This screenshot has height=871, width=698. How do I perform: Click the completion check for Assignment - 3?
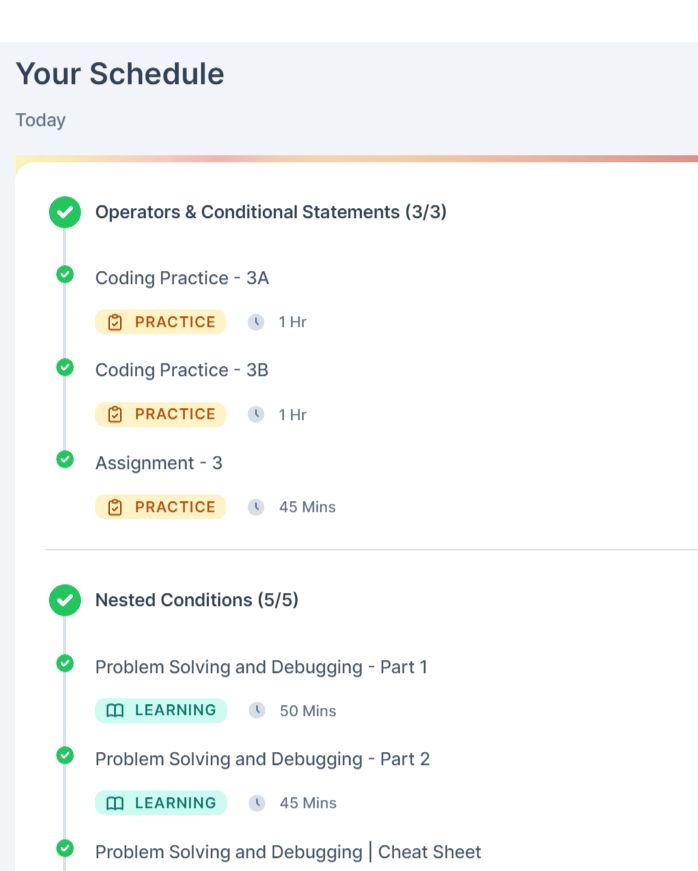click(x=65, y=459)
